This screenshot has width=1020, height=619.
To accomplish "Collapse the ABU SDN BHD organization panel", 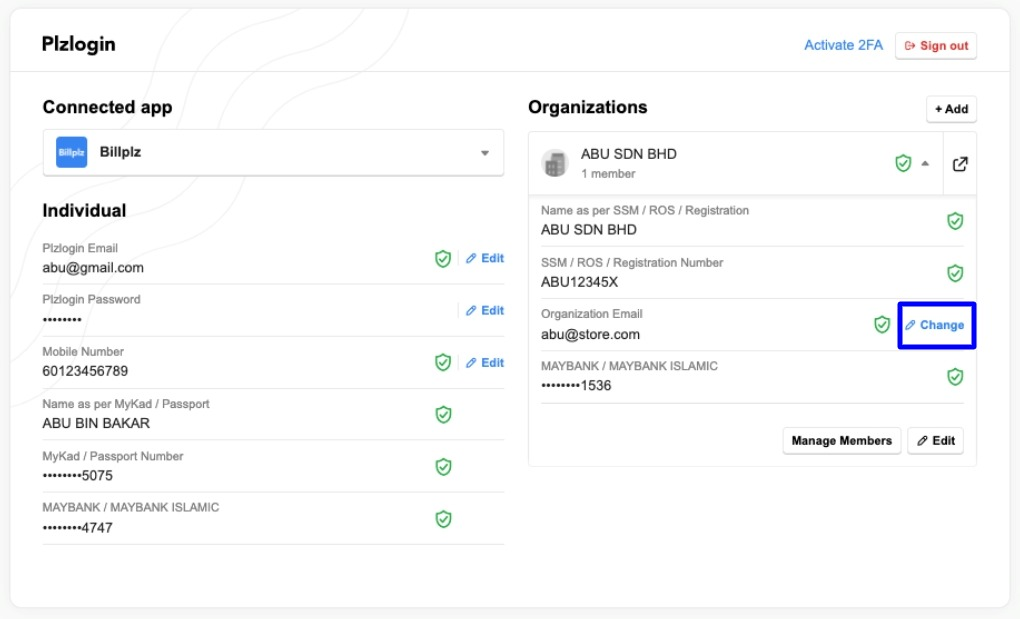I will click(x=925, y=164).
